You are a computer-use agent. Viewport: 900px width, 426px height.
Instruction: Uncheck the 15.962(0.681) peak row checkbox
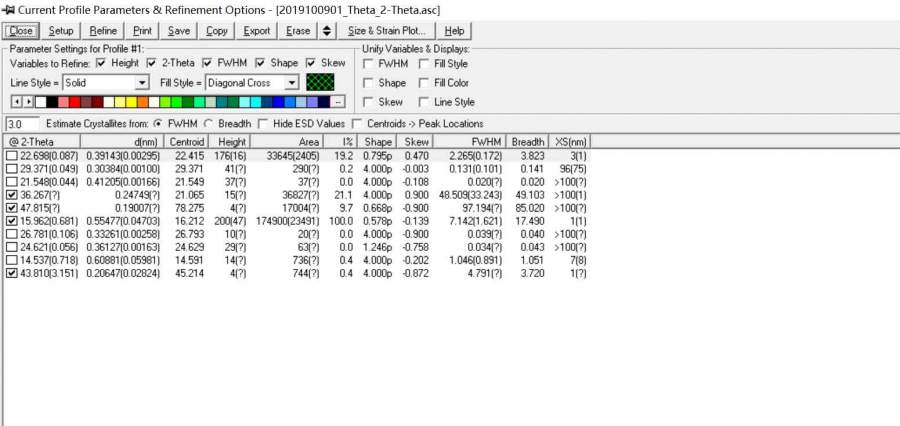(12, 221)
